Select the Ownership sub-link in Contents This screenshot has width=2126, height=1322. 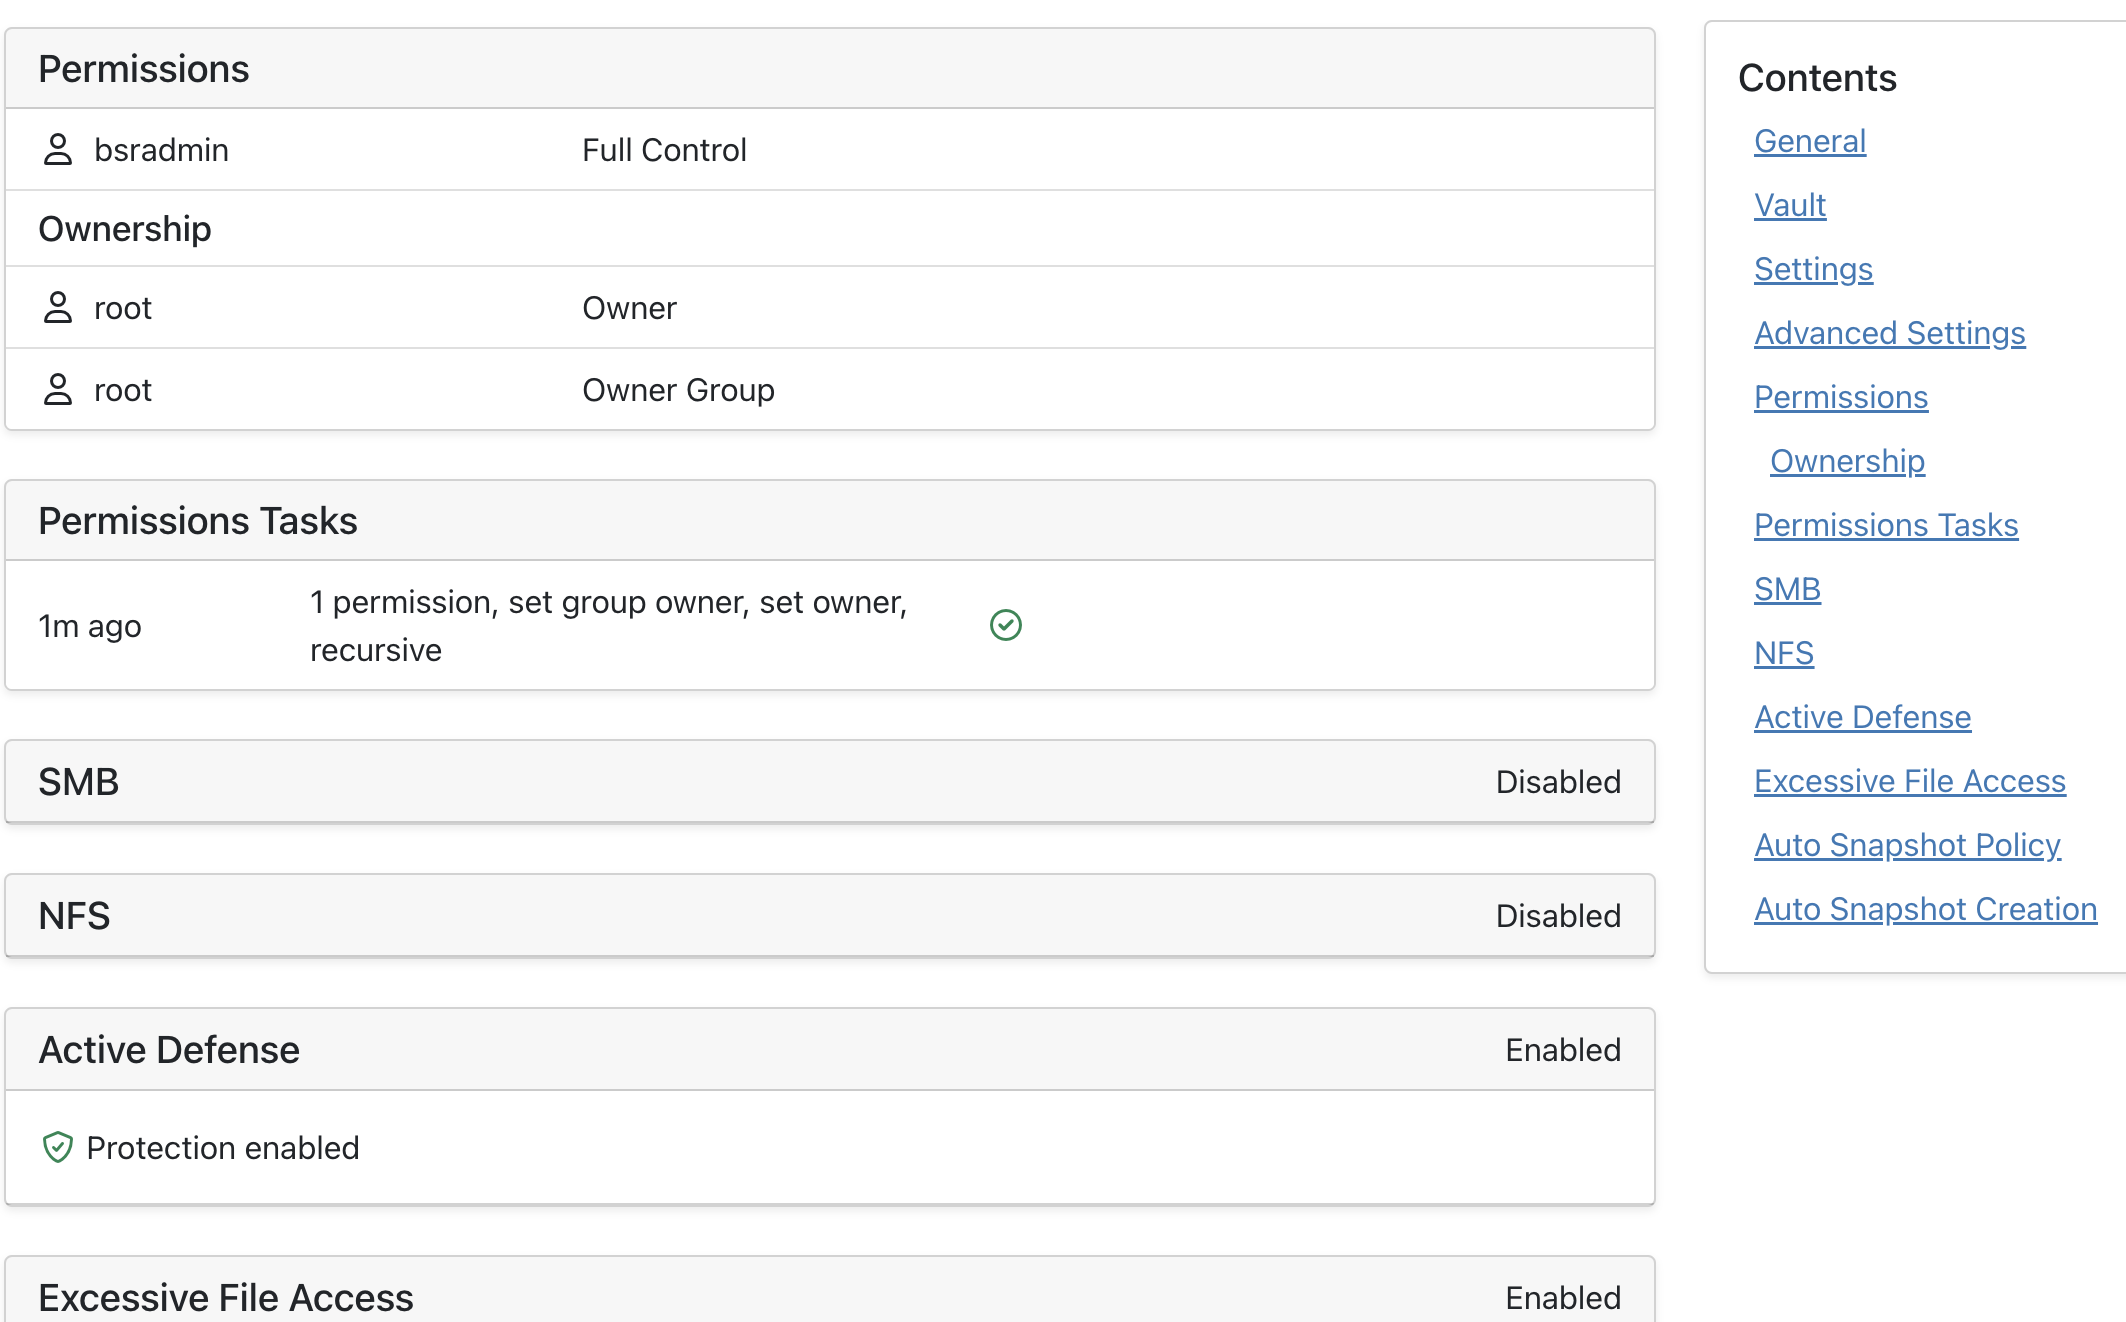click(x=1846, y=461)
